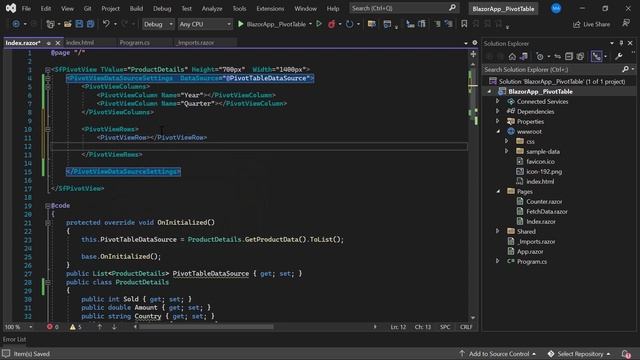Collapse the wwwroot folder
This screenshot has width=640, height=360.
[498, 131]
